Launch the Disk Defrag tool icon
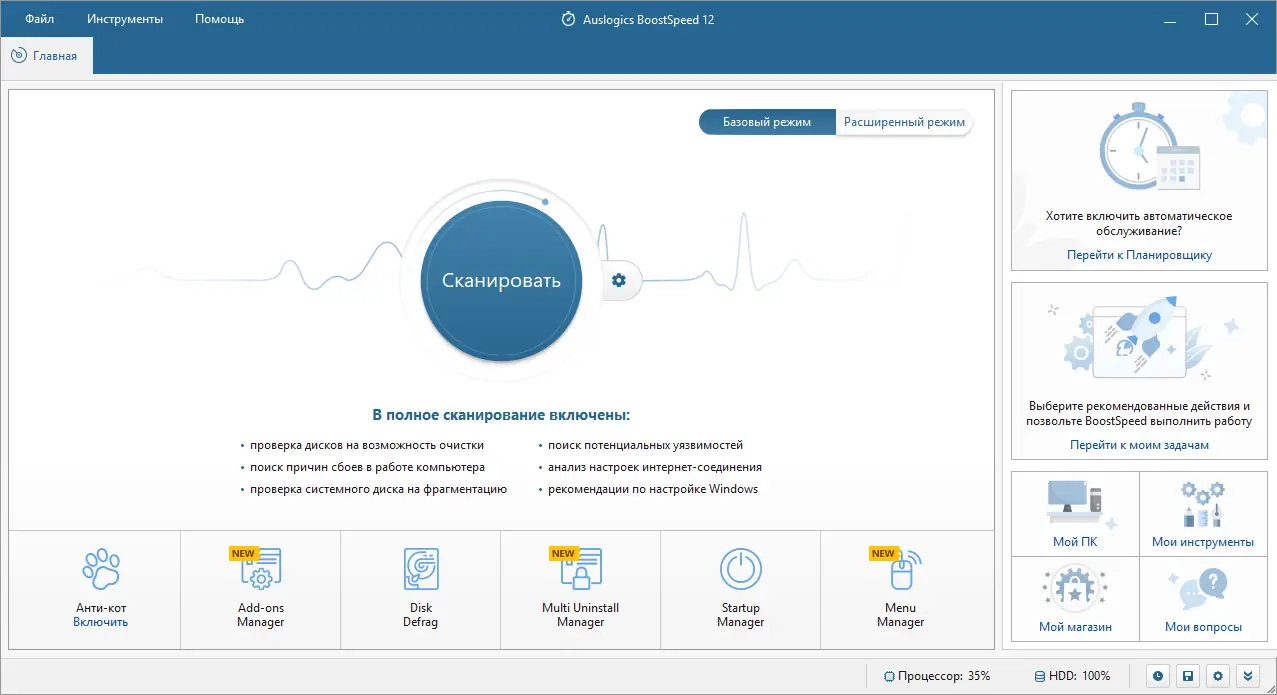 (x=420, y=568)
